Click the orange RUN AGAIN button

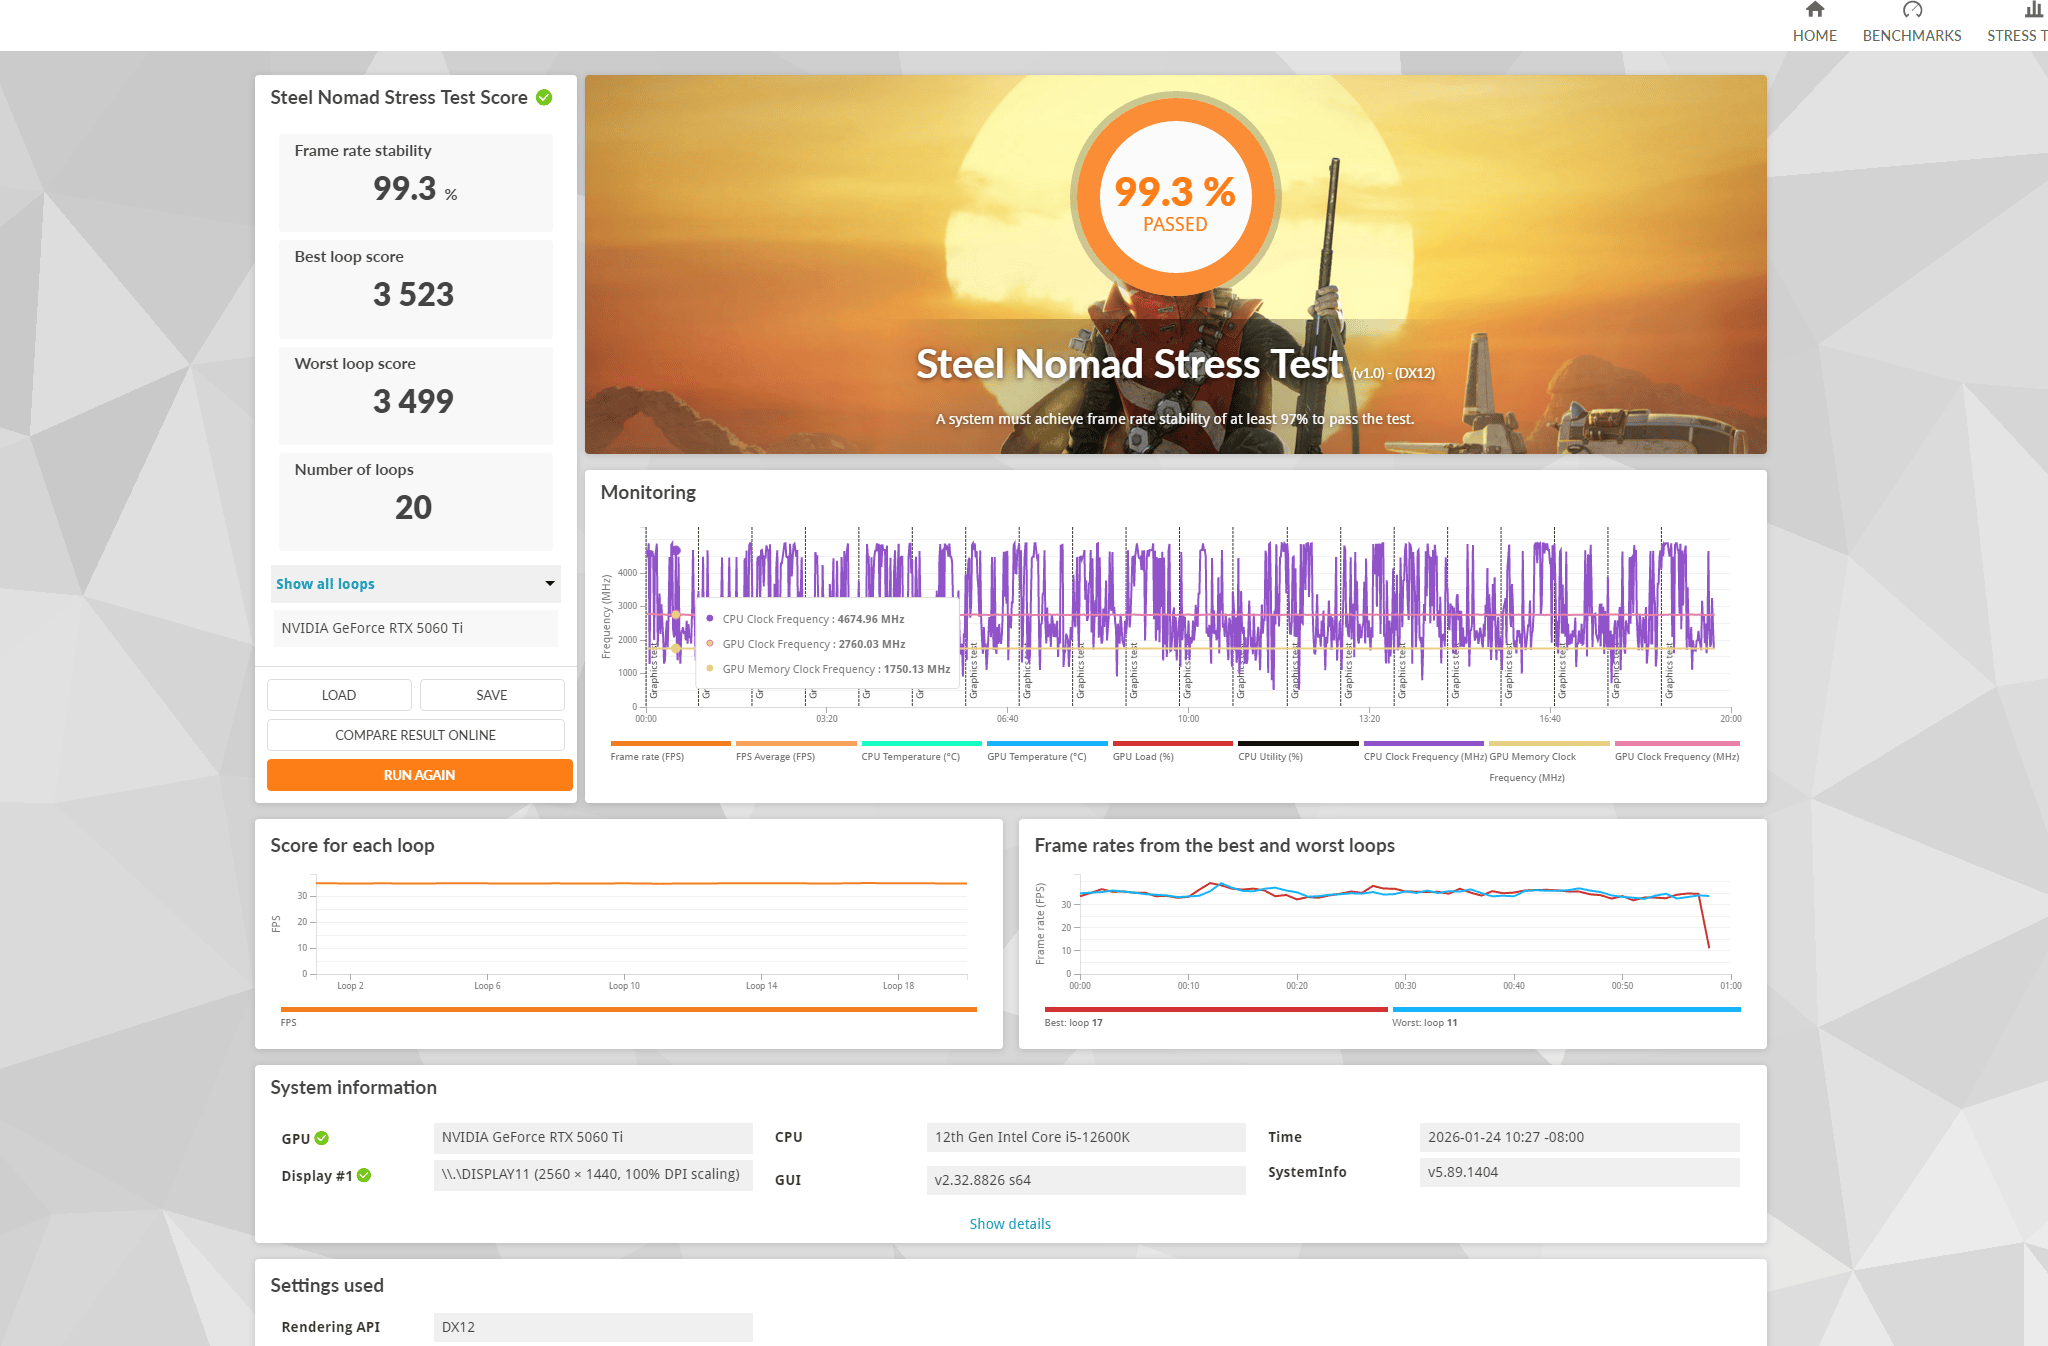pos(420,775)
